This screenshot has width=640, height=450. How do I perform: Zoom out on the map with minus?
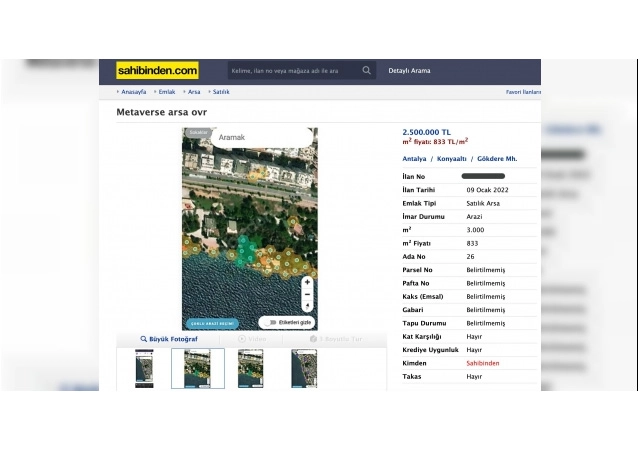click(x=307, y=294)
